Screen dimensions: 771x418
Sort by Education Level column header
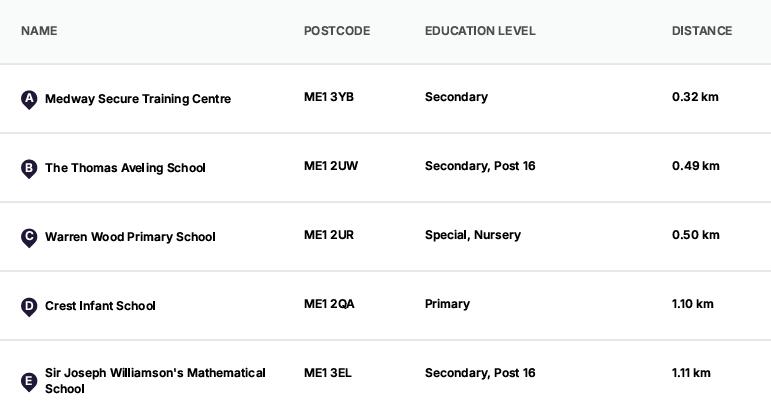480,31
